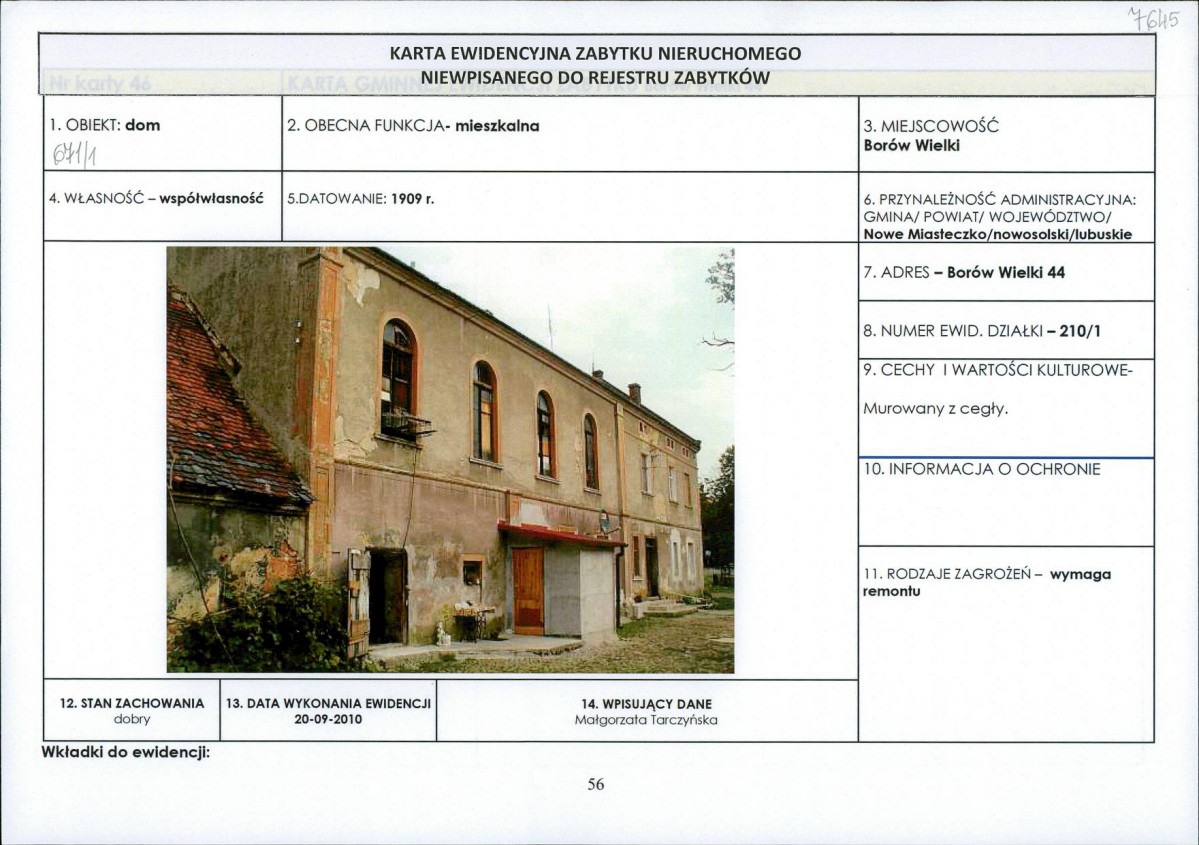Select the DATOWANIE 1909 r. entry

pos(360,197)
